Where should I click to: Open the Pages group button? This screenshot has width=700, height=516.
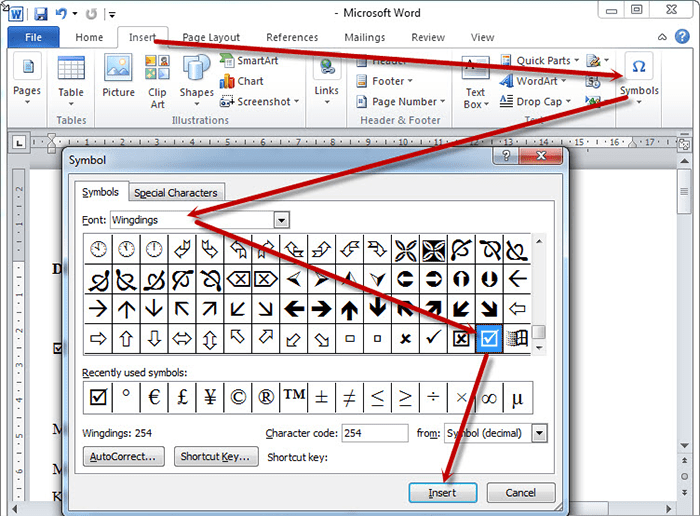click(x=27, y=79)
